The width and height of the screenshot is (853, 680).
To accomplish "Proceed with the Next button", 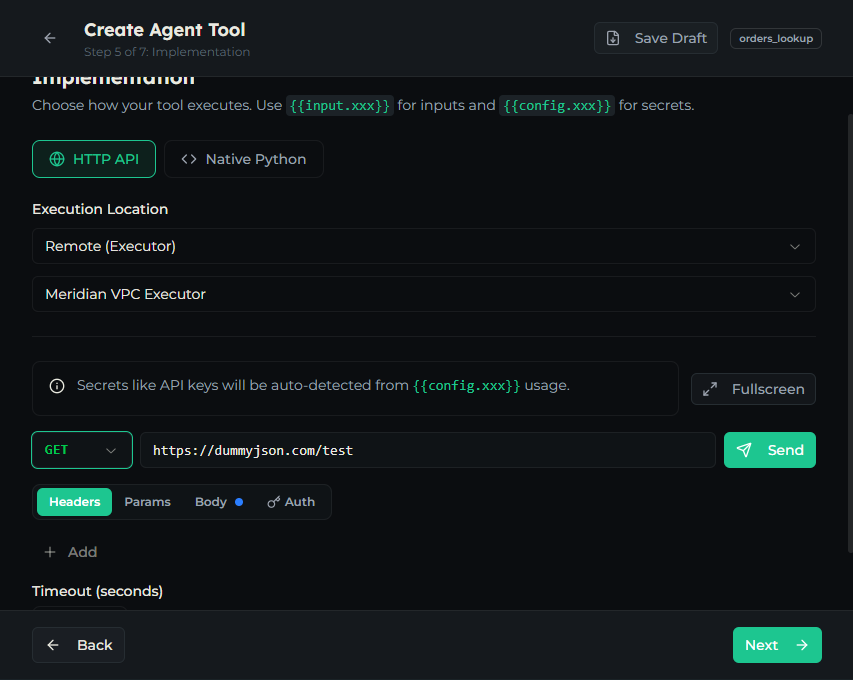I will click(x=777, y=645).
